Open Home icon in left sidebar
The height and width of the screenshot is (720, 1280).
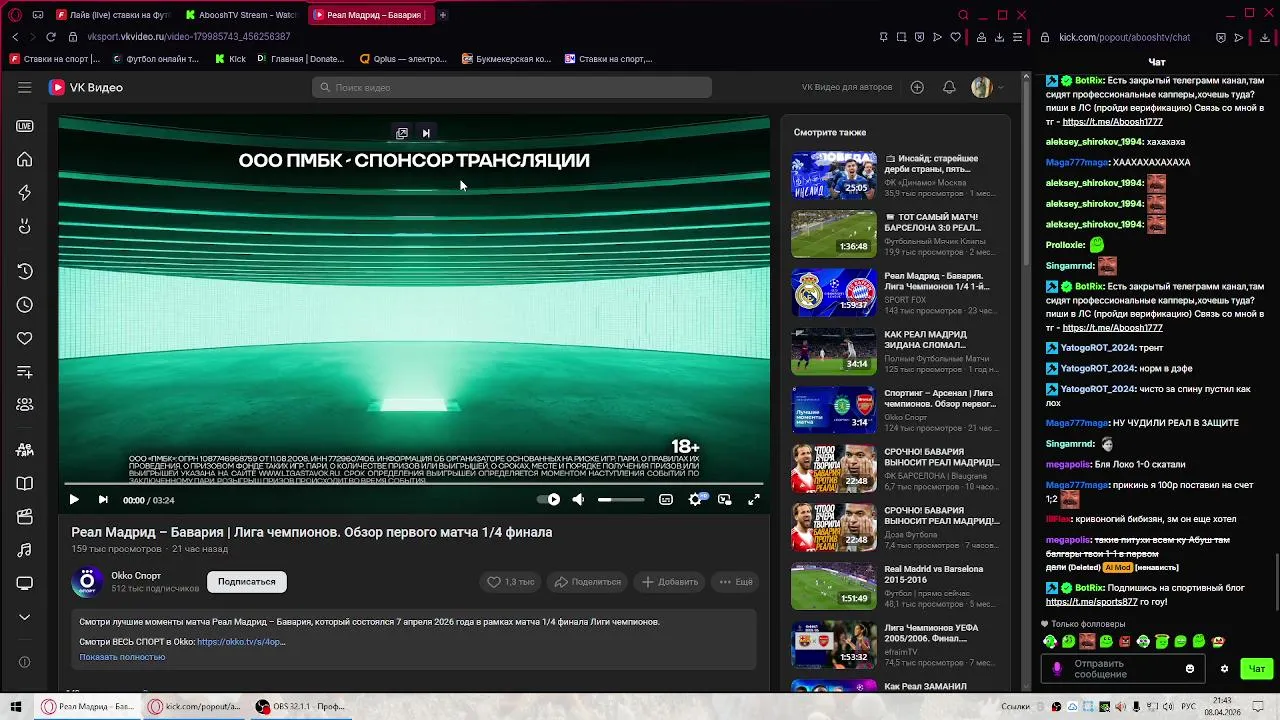(25, 160)
